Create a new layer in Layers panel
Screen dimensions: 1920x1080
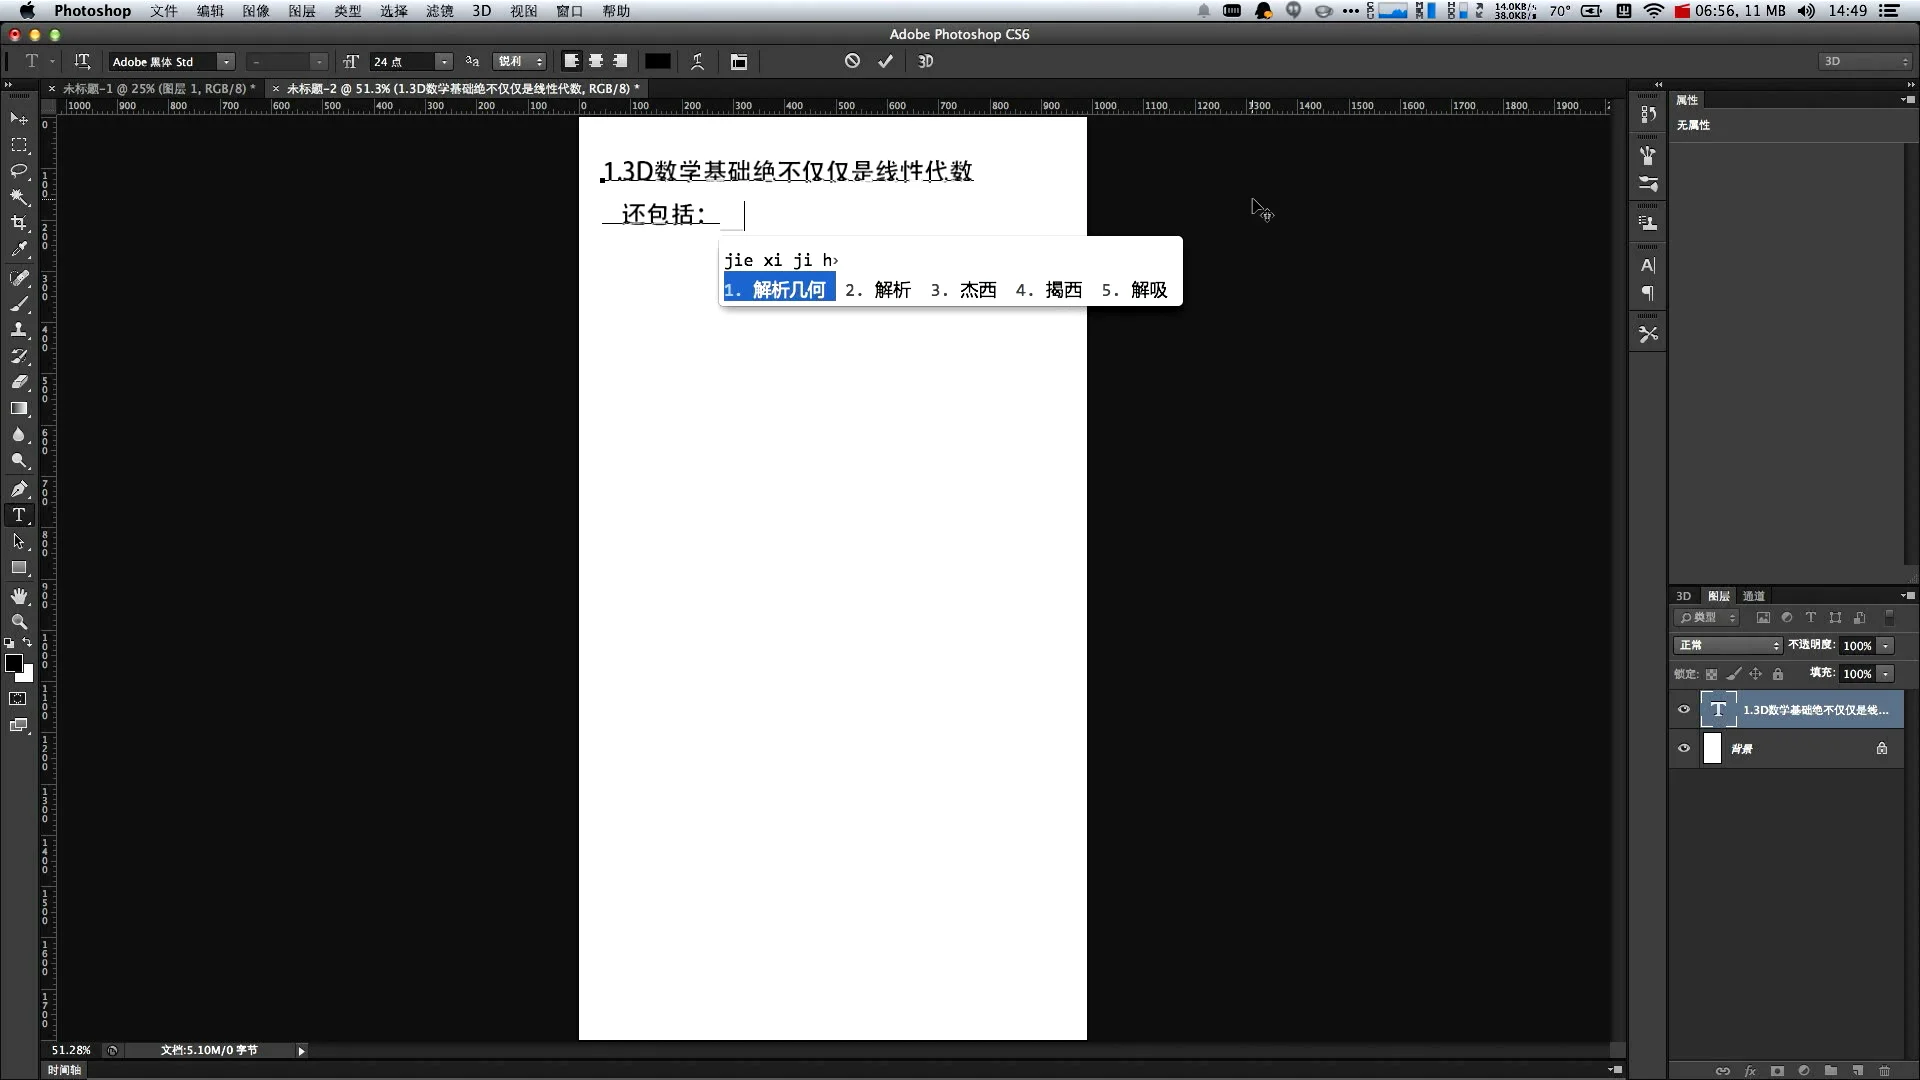[1857, 1070]
